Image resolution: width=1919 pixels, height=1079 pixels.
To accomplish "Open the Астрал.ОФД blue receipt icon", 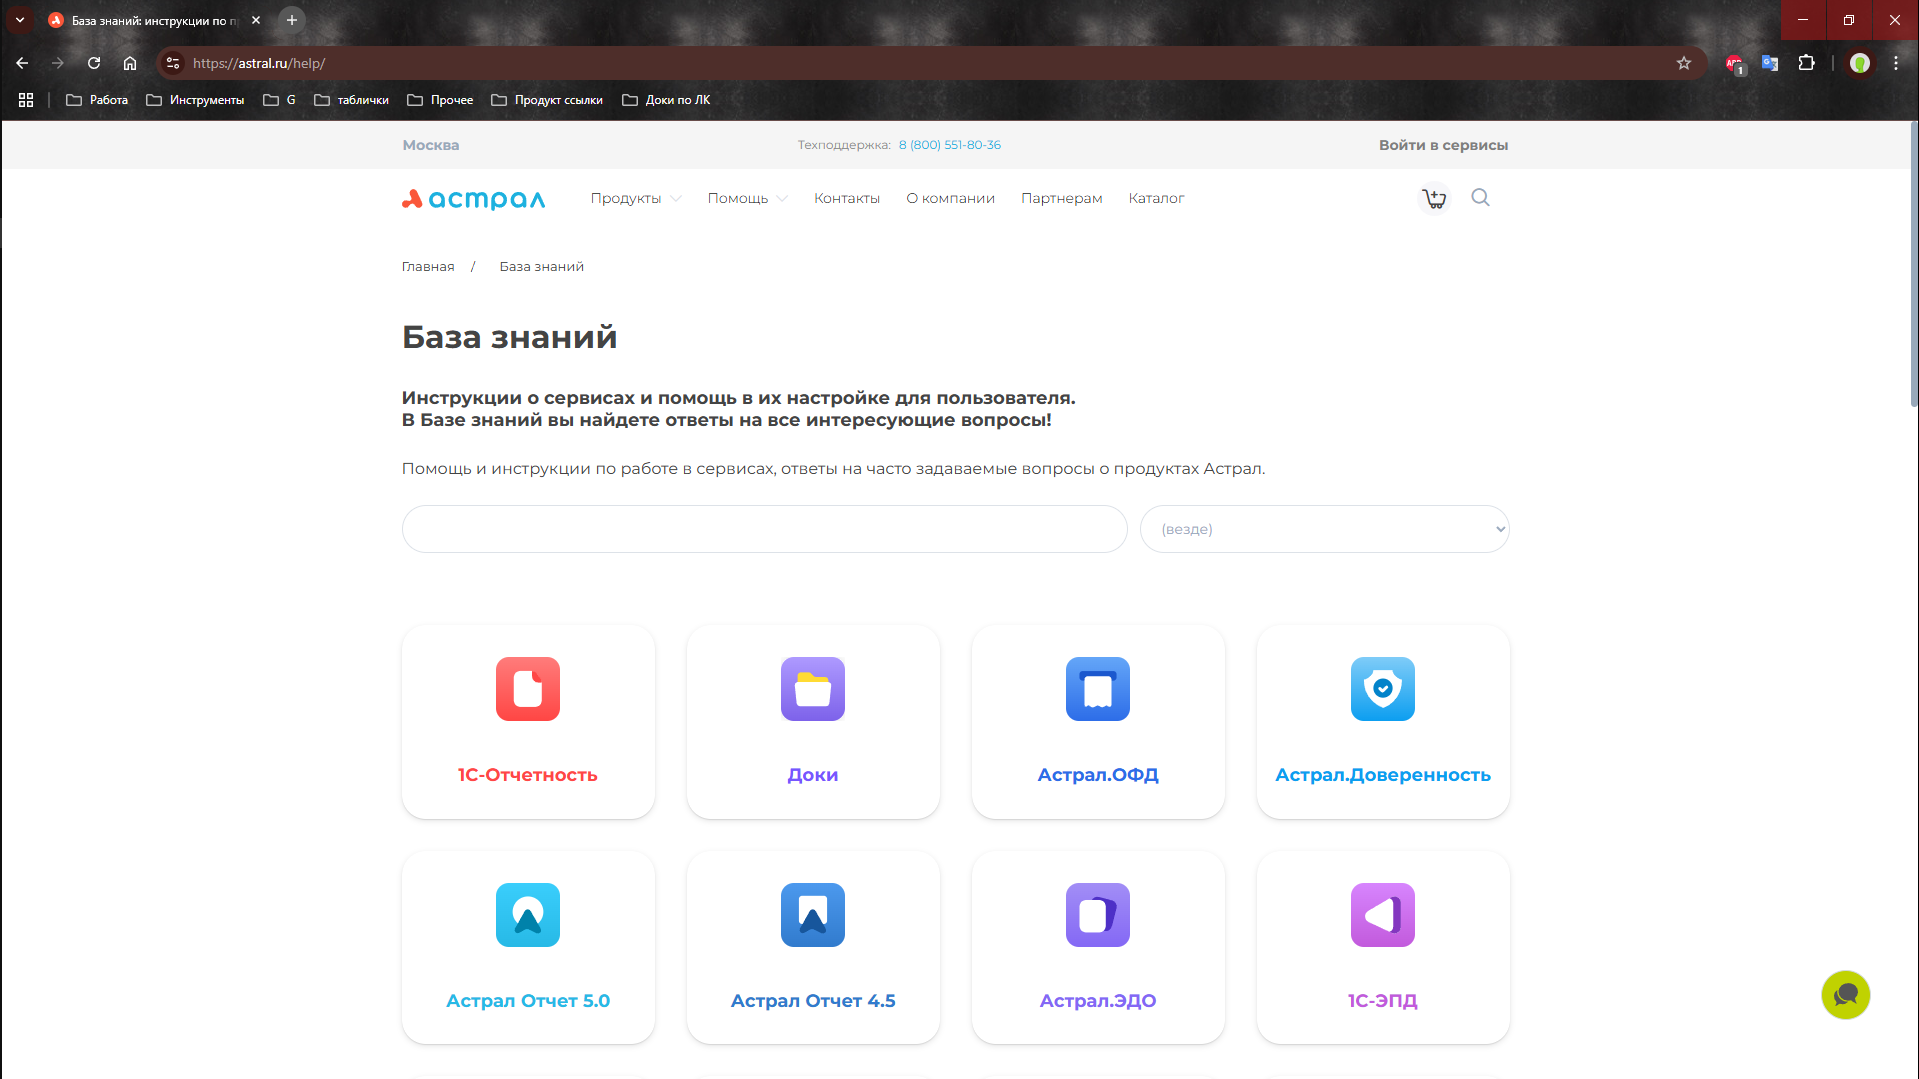I will point(1098,689).
